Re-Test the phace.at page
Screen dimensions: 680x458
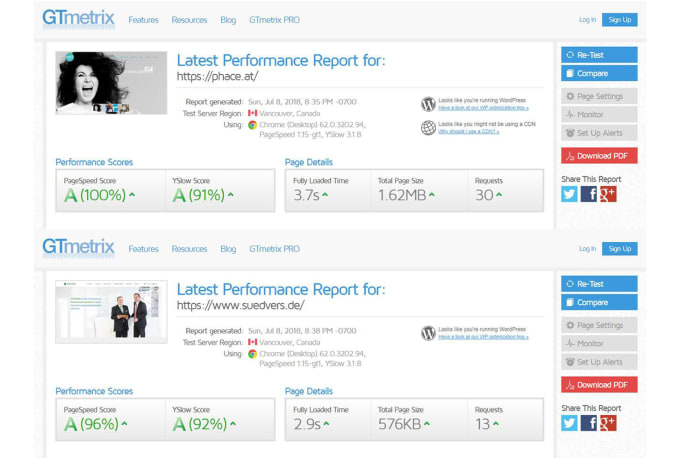pos(599,55)
